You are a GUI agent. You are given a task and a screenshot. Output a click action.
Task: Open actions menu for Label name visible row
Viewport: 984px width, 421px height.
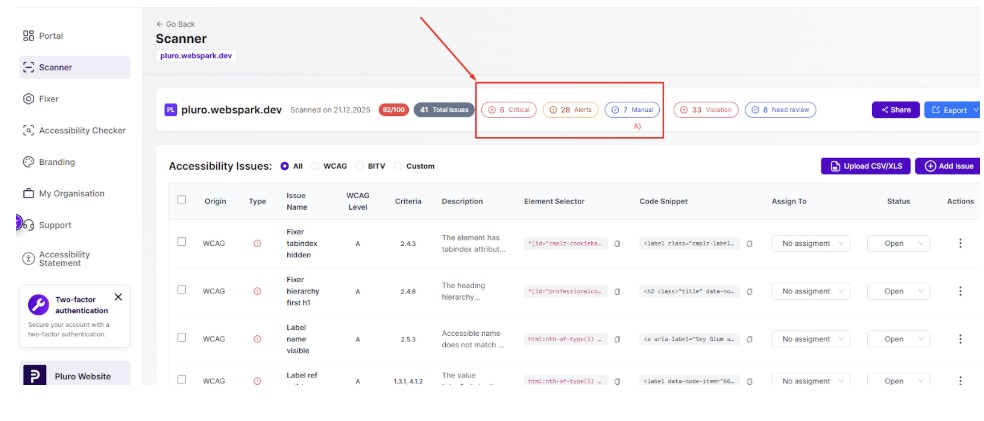(x=960, y=339)
